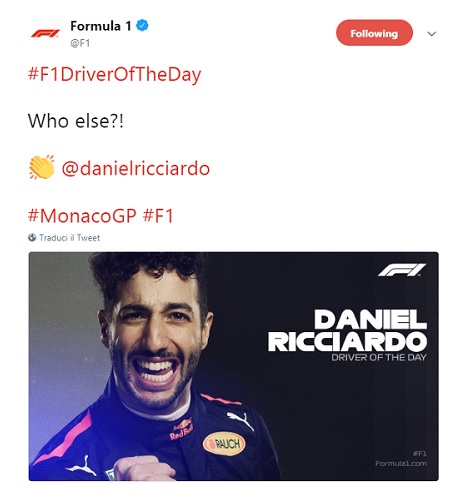Click the blue verified badge icon

pos(143,26)
